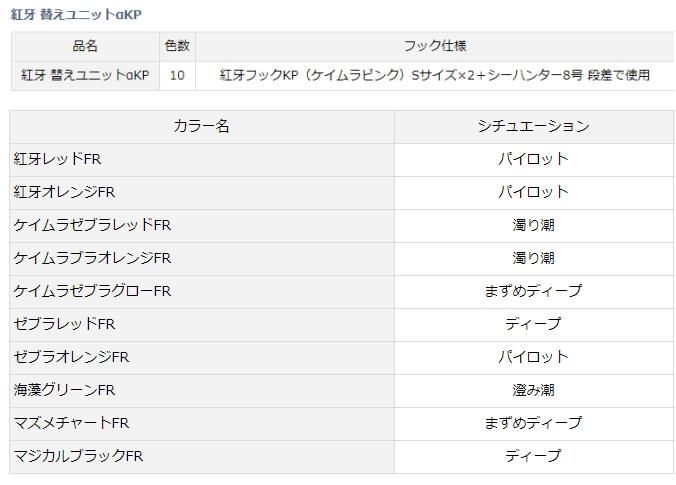Select the 澄み潮 situation cell
The height and width of the screenshot is (485, 676).
pos(533,390)
